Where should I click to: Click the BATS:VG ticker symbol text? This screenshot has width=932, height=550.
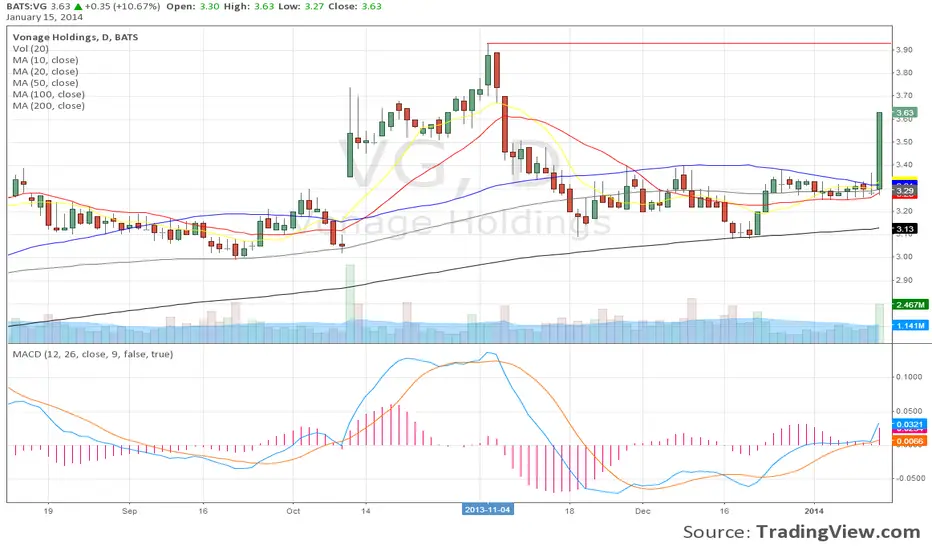point(27,7)
